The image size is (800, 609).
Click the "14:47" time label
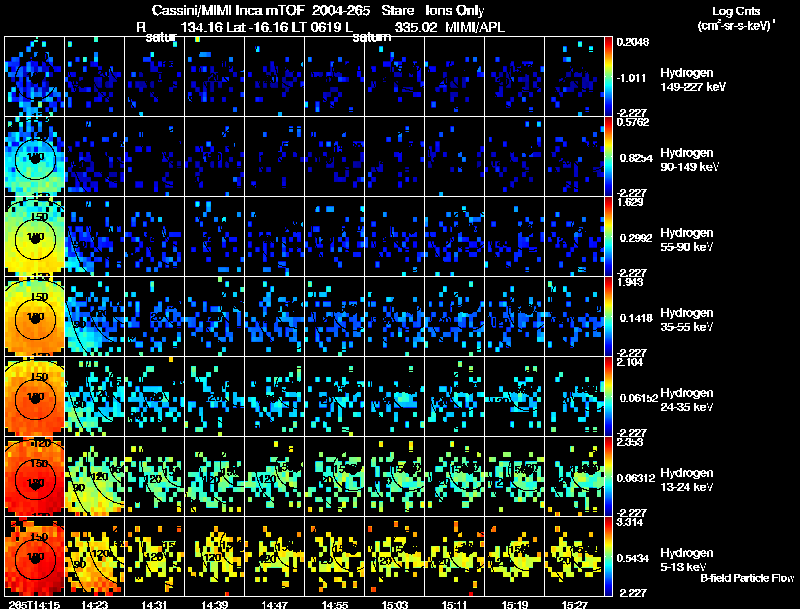tap(274, 604)
